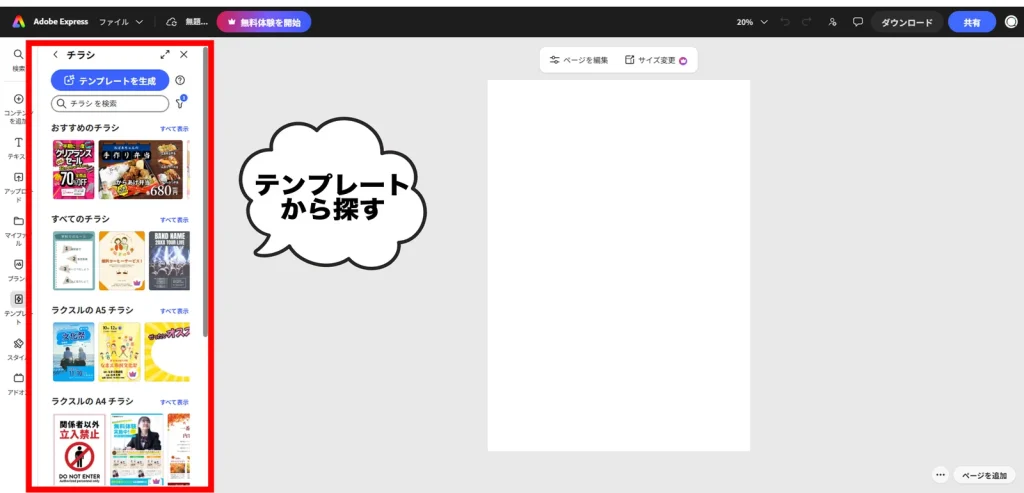1024x493 pixels.
Task: Click the redo arrow in the top bar
Action: pyautogui.click(x=807, y=22)
